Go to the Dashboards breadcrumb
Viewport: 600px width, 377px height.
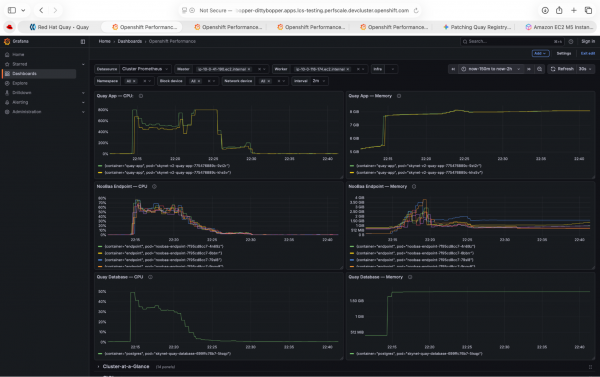point(130,41)
